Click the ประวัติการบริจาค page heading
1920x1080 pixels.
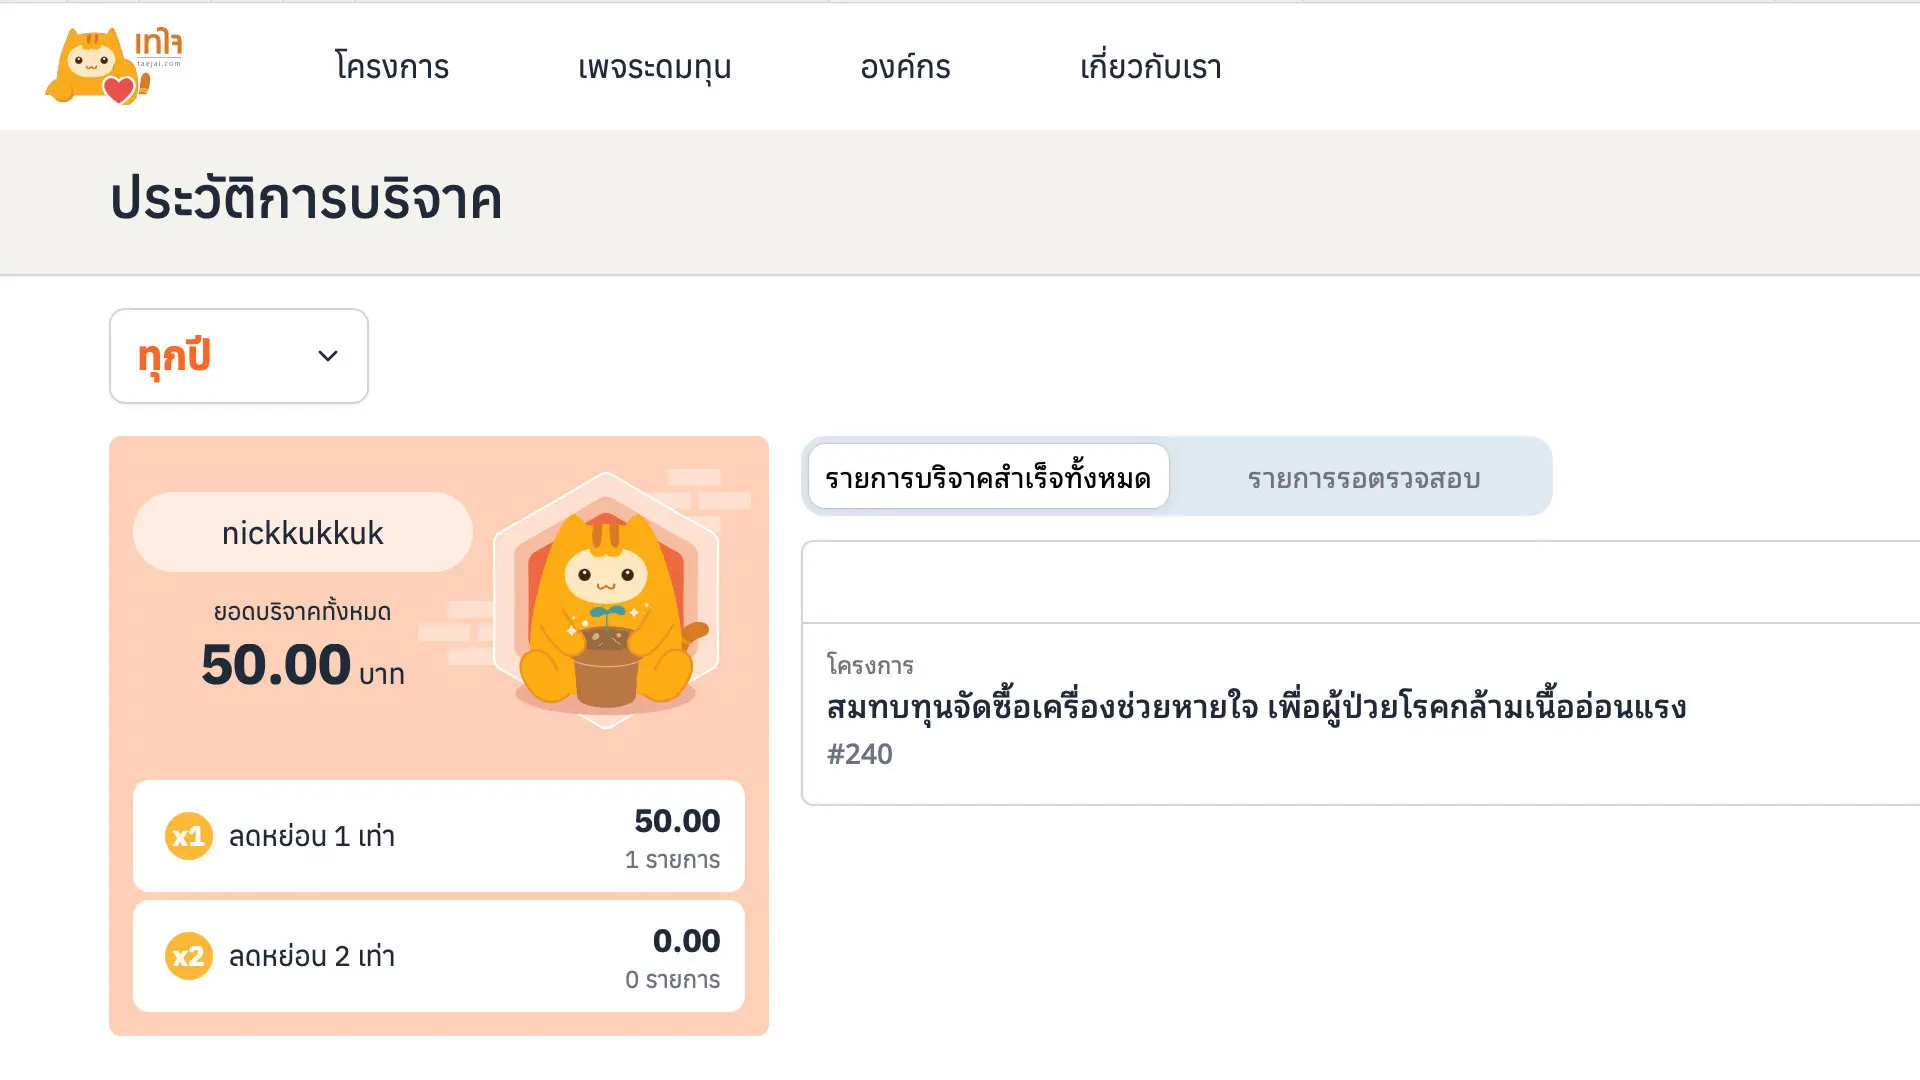(305, 199)
